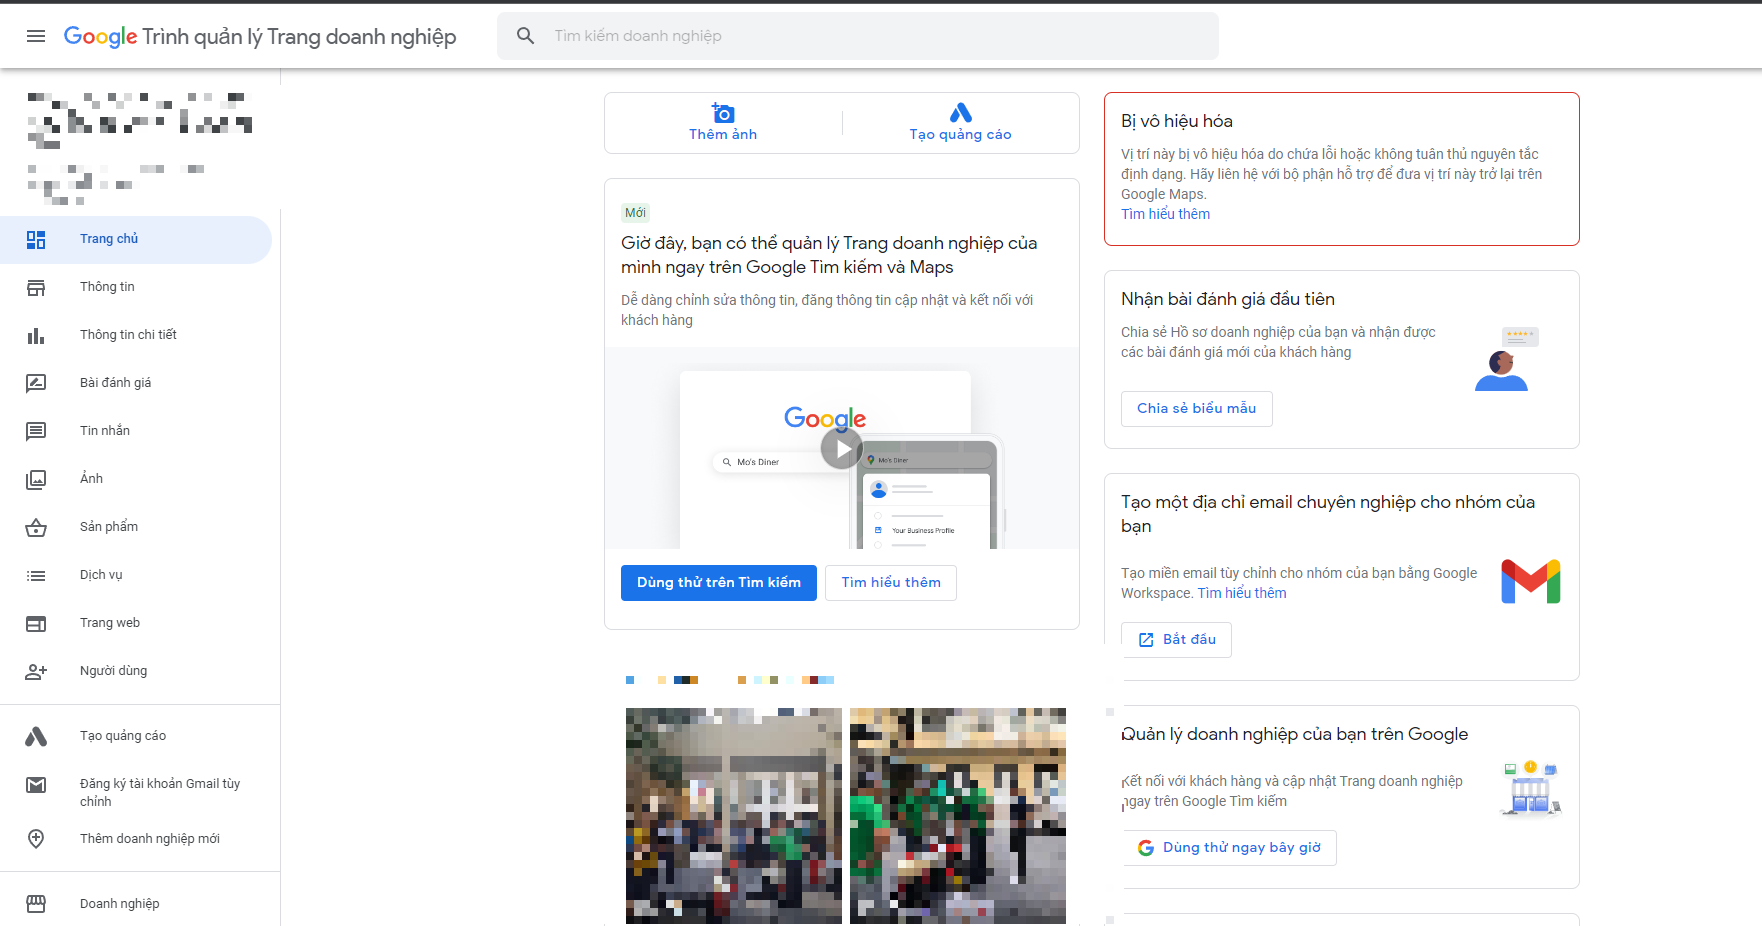
Task: Click Bị vô hiệu hóa heading
Action: 1177,121
